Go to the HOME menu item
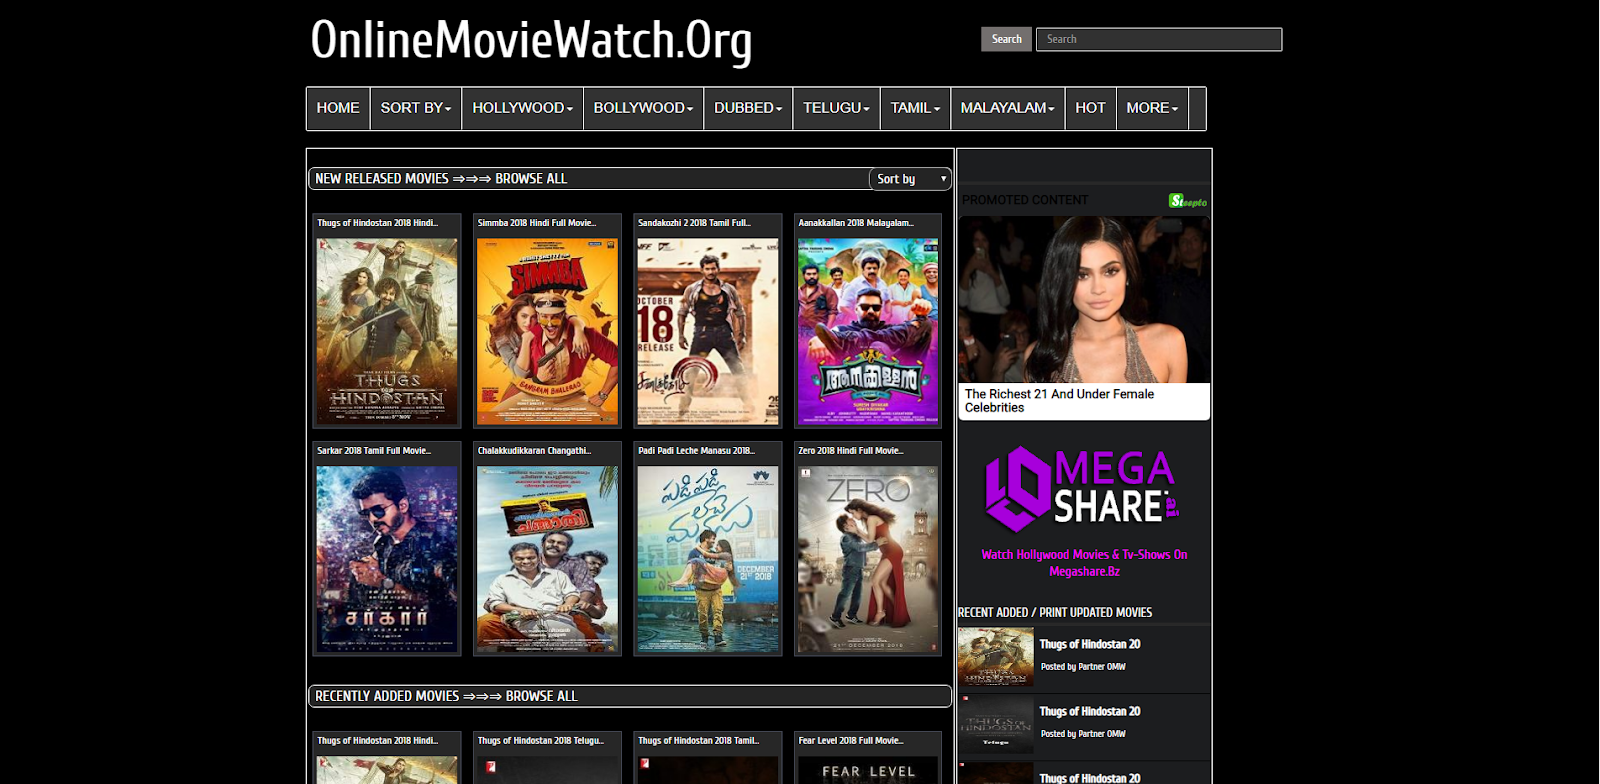 click(338, 108)
